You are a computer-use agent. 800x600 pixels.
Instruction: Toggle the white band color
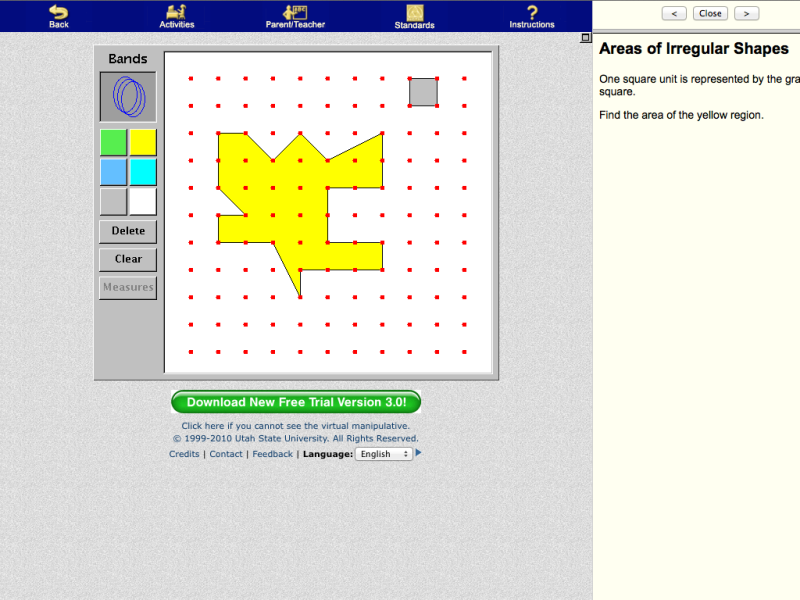pos(143,200)
